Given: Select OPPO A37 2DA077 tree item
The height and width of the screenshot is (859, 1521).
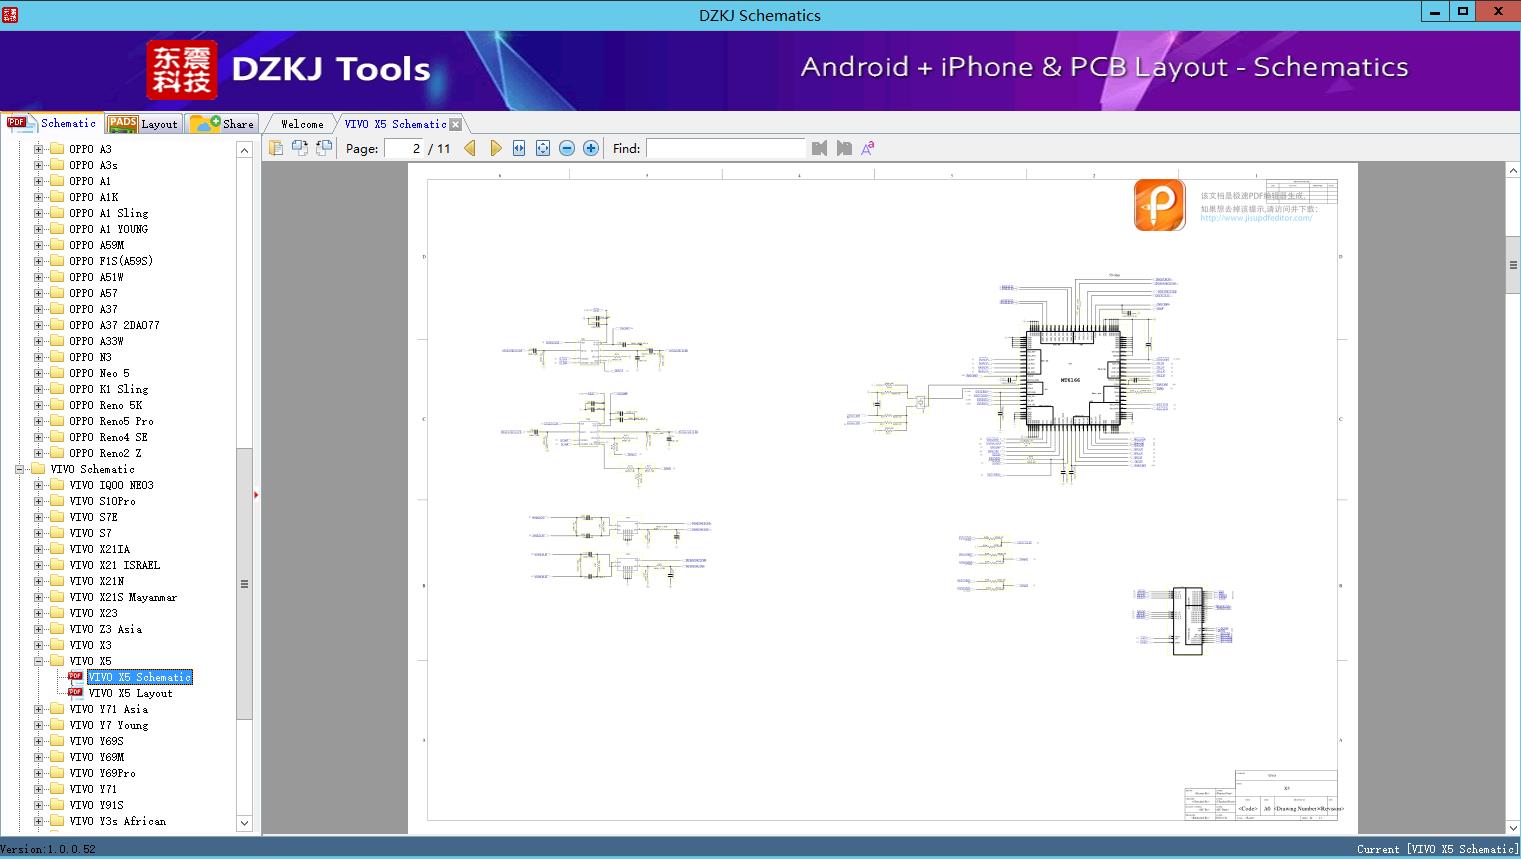Looking at the screenshot, I should (x=114, y=325).
